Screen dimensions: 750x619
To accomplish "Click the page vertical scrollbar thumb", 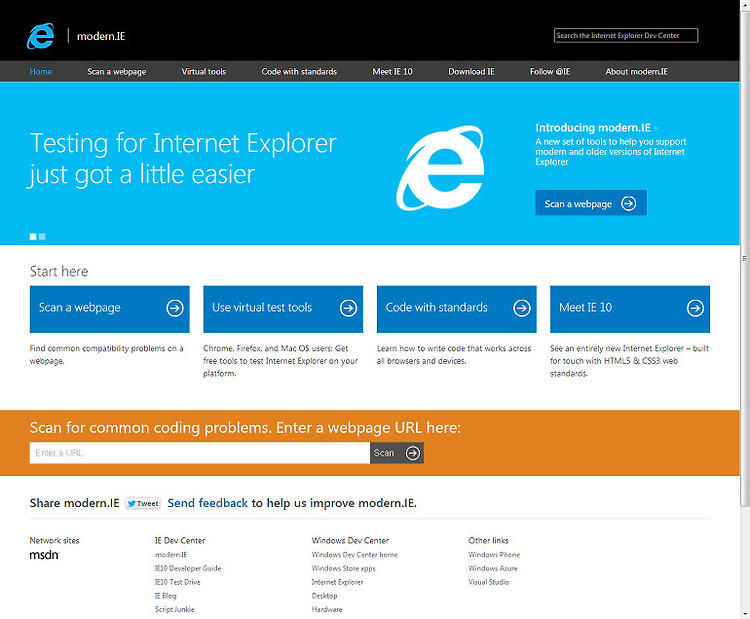I will pos(744,258).
